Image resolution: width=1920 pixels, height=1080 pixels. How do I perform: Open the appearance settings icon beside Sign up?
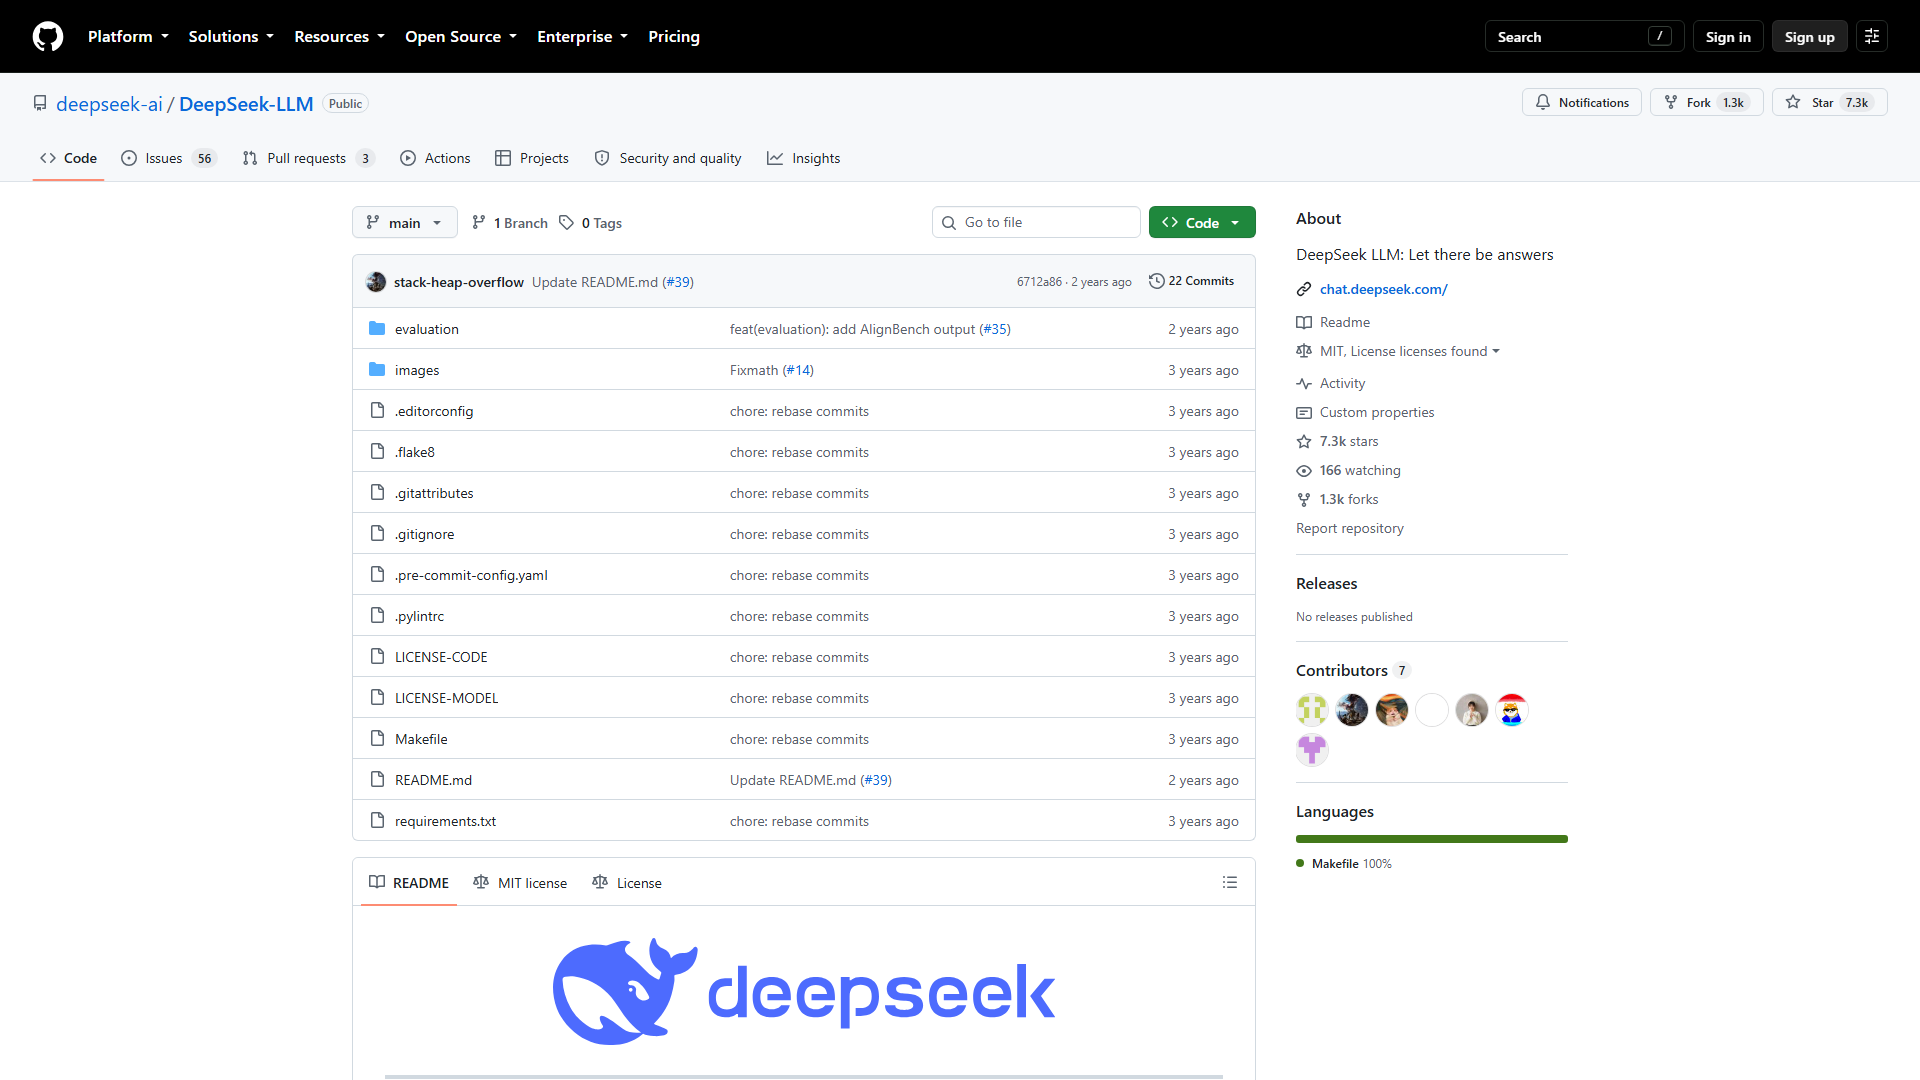tap(1872, 37)
